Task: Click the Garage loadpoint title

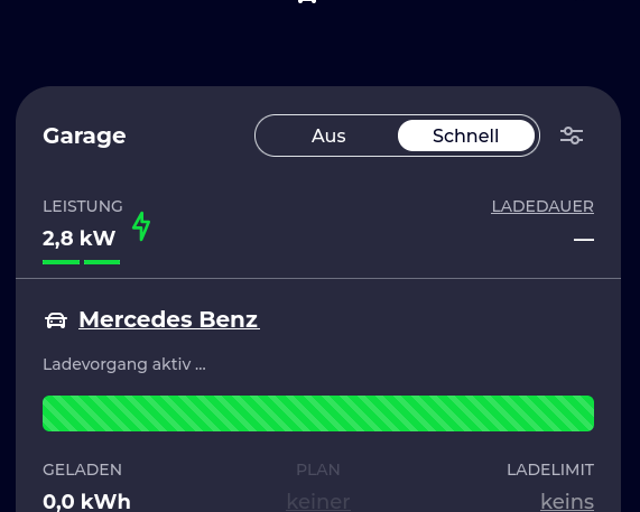Action: point(84,136)
